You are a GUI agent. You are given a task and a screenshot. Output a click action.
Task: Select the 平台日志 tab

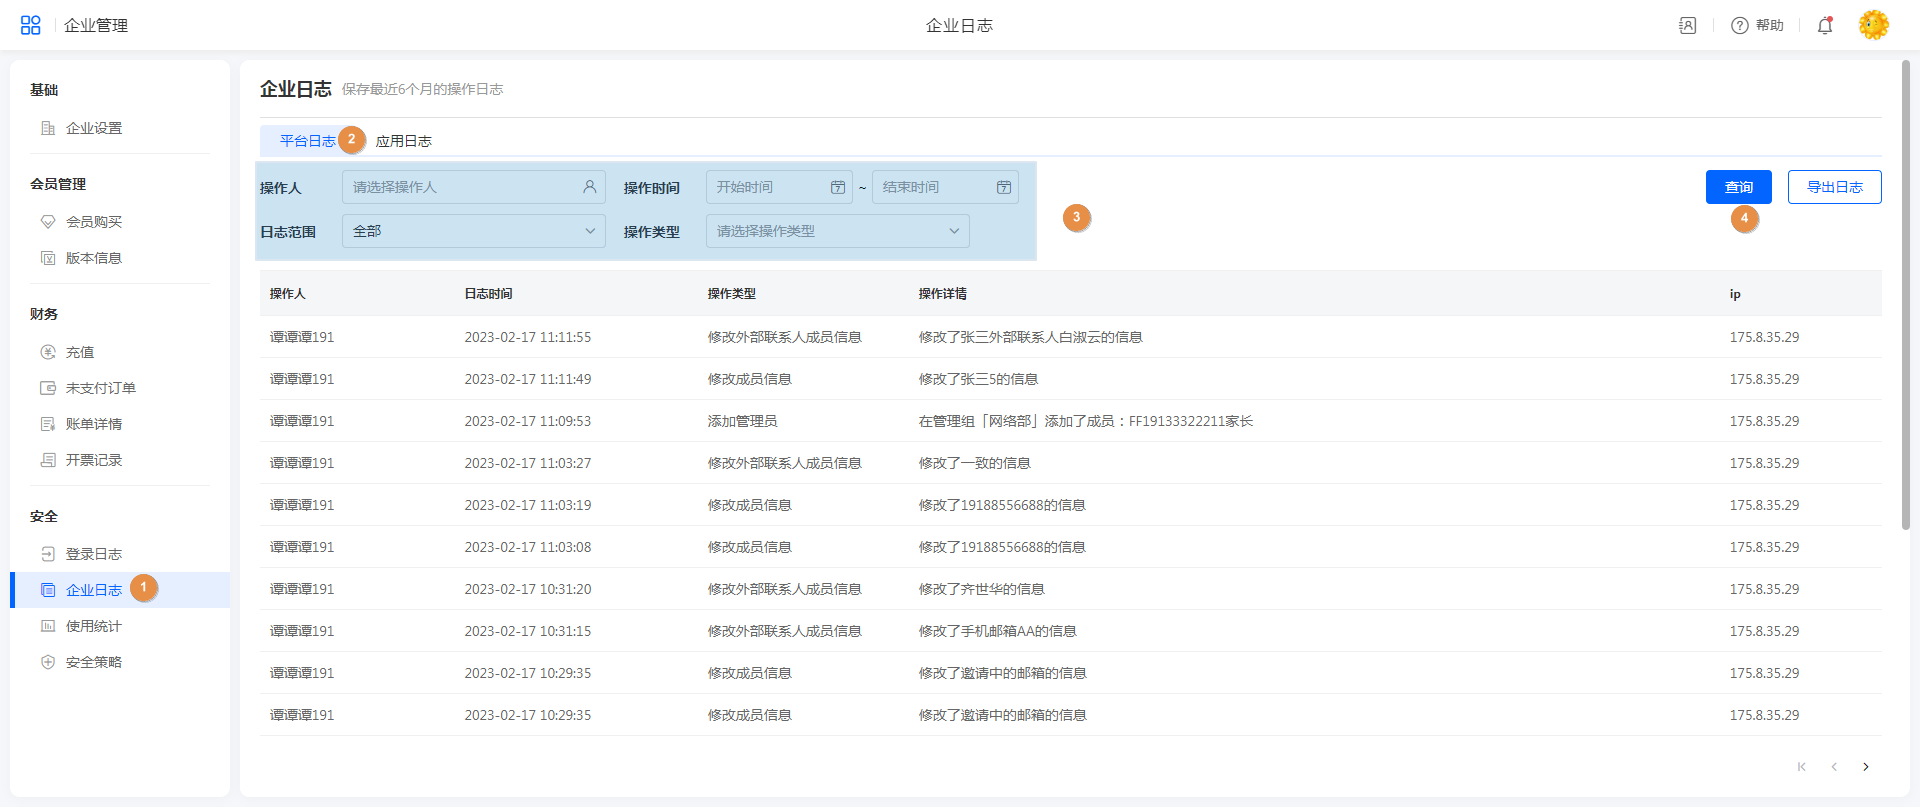point(307,141)
